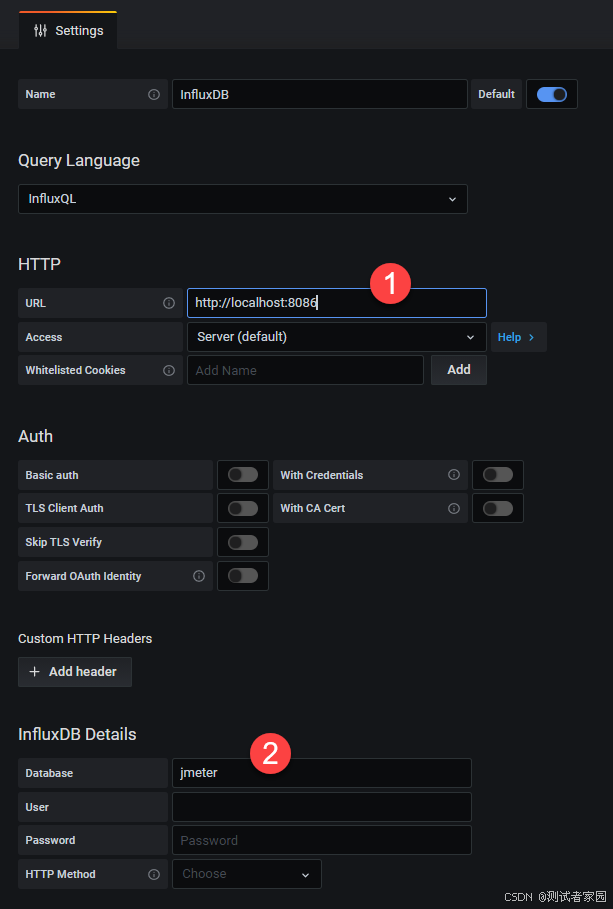
Task: Click the Custom HTTP Headers heading
Action: tap(85, 638)
